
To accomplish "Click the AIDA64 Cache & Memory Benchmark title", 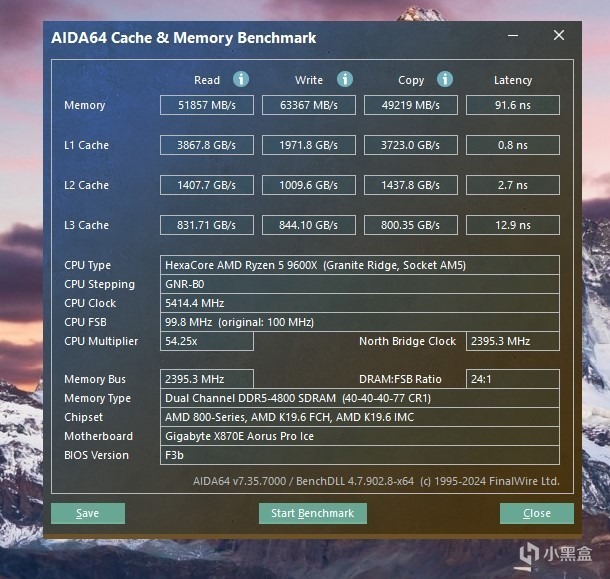I will pos(184,38).
